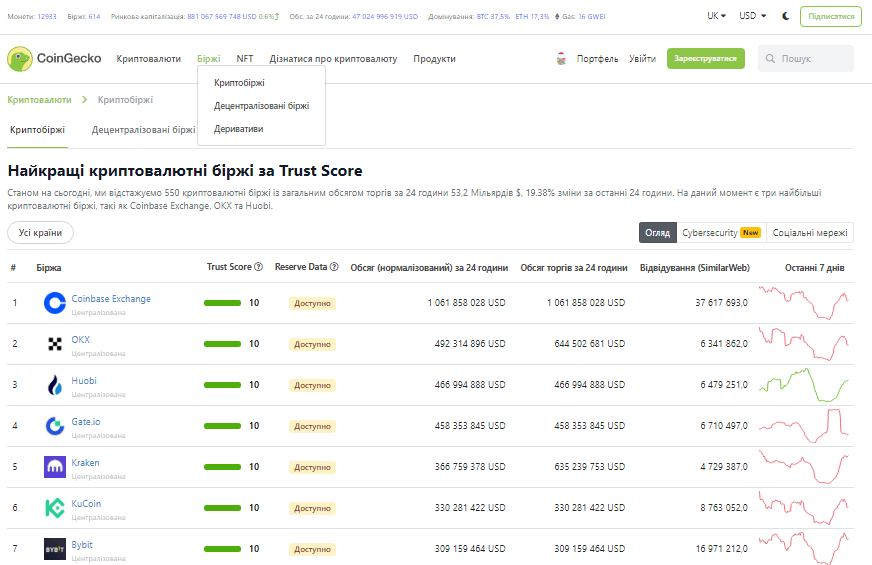Click the Coinbase 7-day sparkline chart
Viewport: 872px width, 565px height.
point(804,303)
